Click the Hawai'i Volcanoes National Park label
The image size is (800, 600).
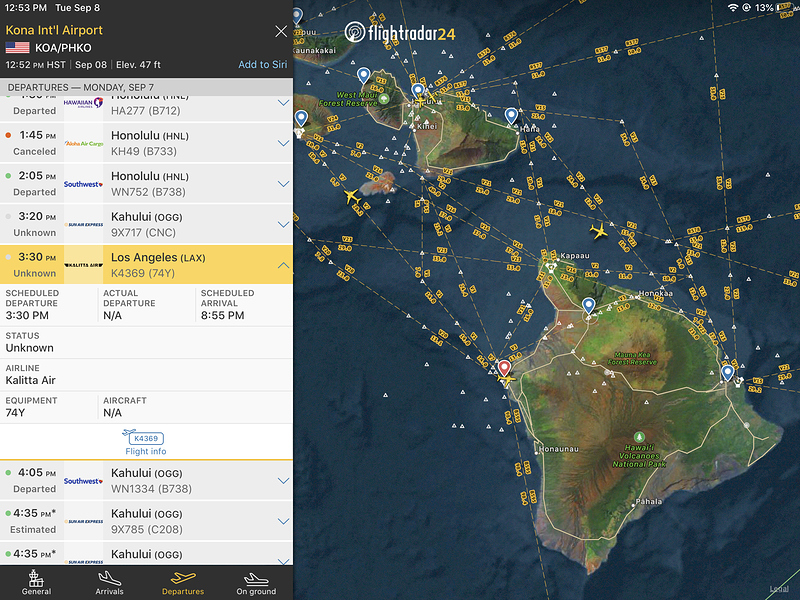click(639, 456)
